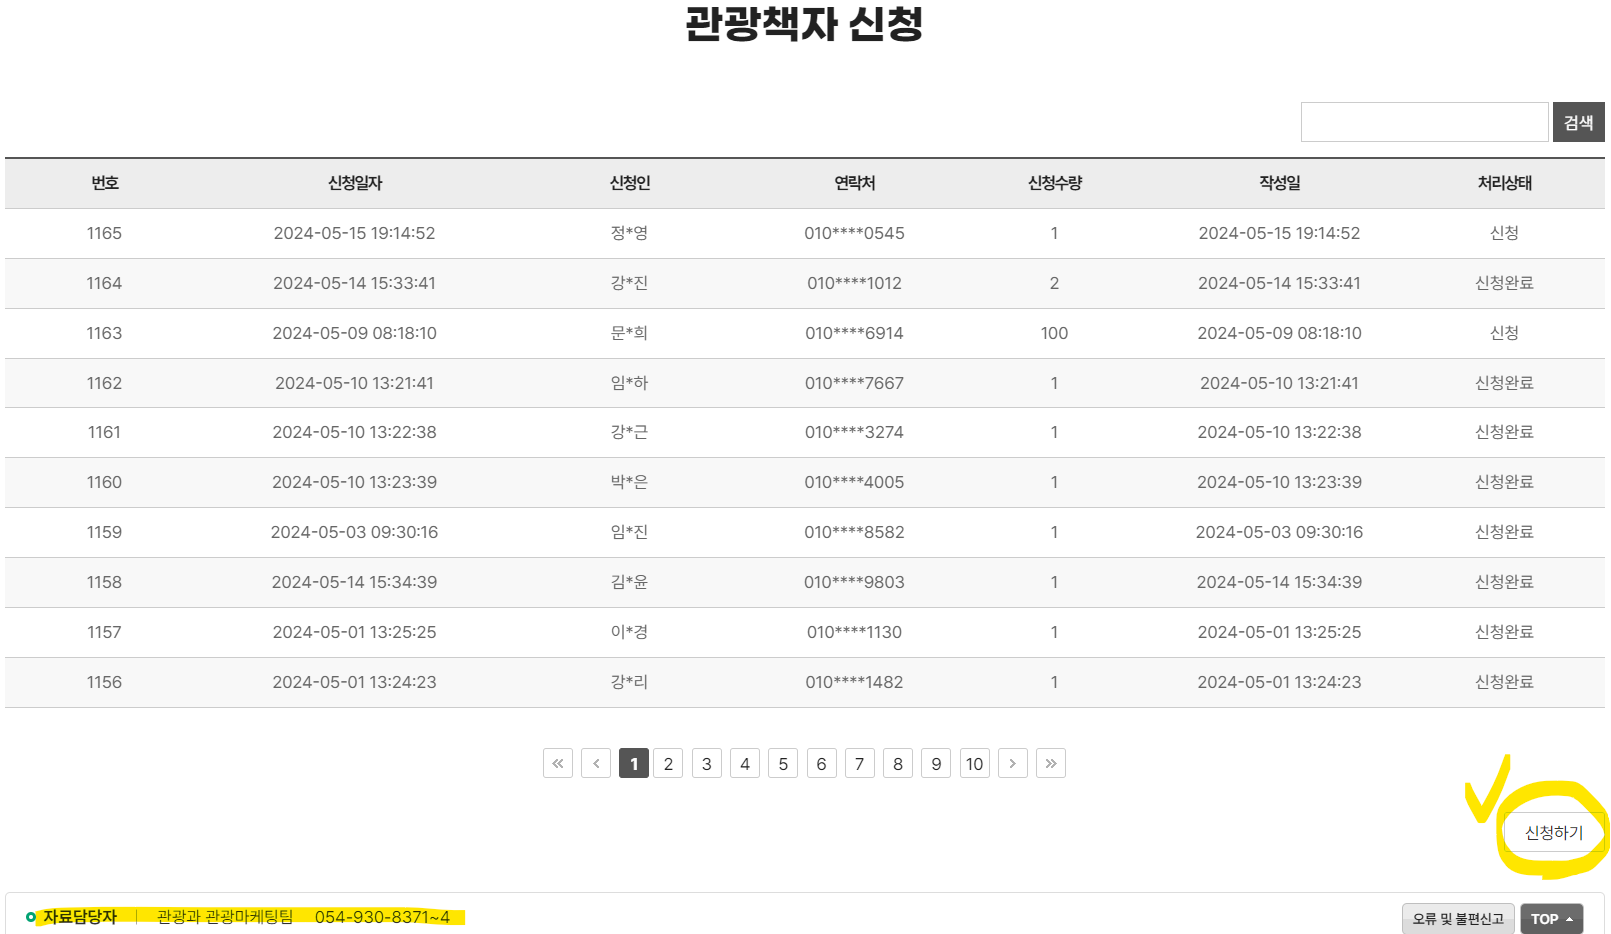Click row number 1157
The height and width of the screenshot is (934, 1611).
(104, 632)
